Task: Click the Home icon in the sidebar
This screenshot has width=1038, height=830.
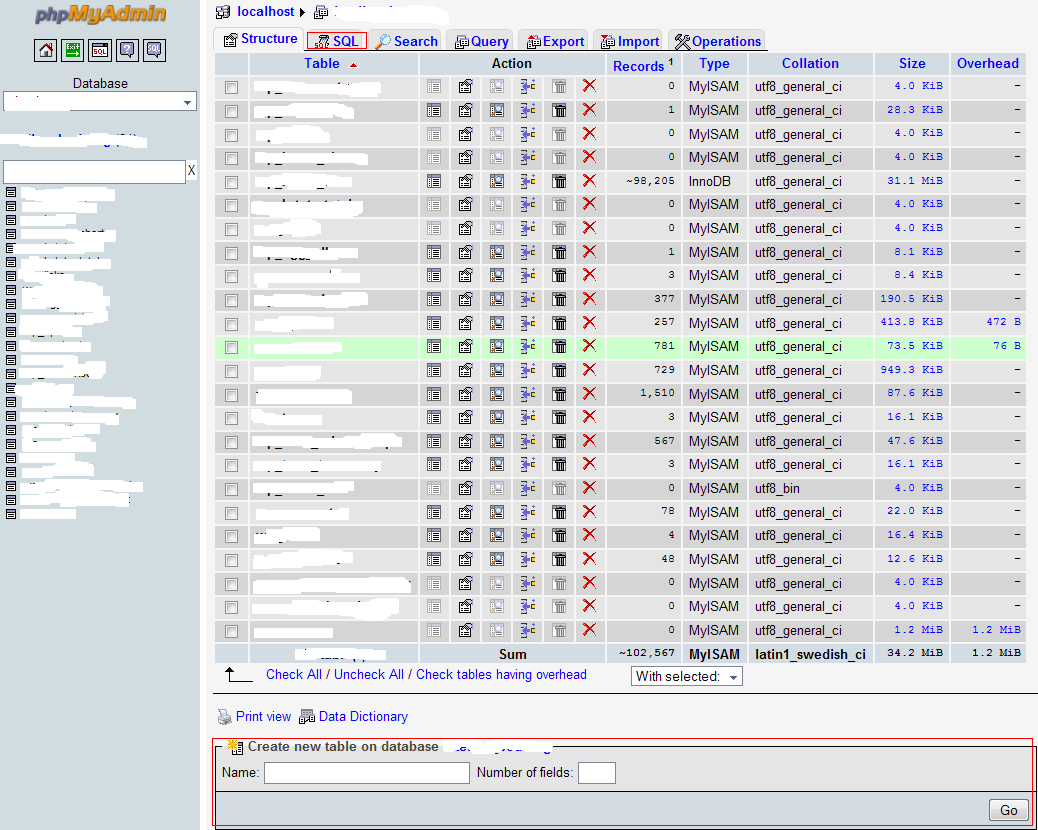Action: coord(46,50)
